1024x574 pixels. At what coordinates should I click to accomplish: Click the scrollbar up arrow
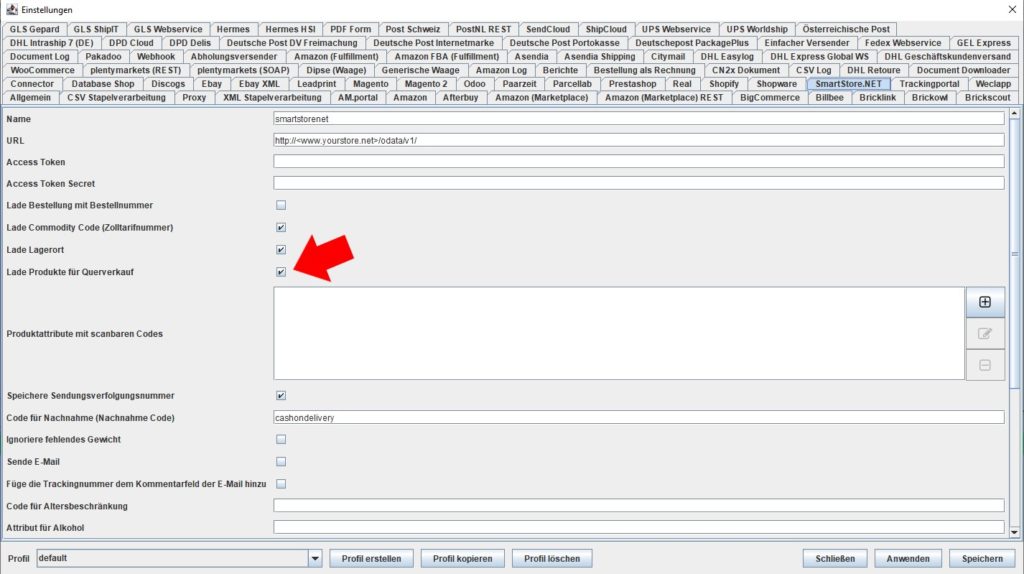(x=1014, y=114)
